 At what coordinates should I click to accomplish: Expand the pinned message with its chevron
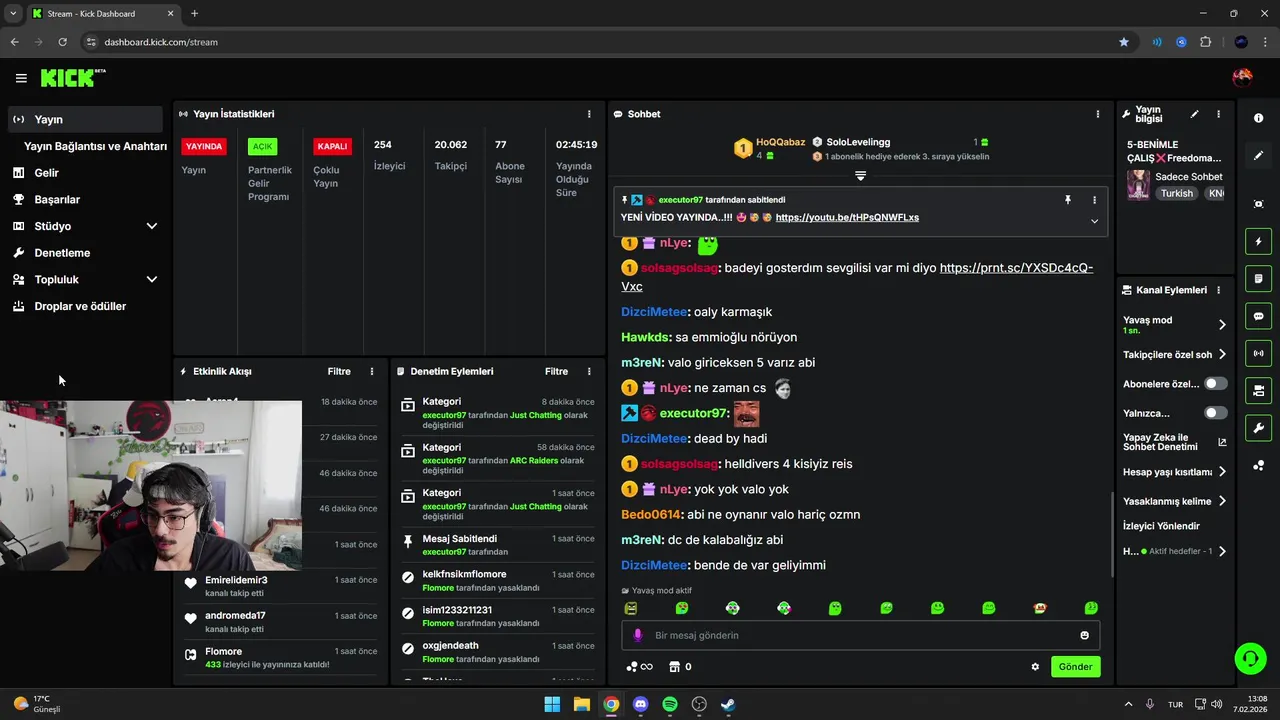tap(1094, 221)
